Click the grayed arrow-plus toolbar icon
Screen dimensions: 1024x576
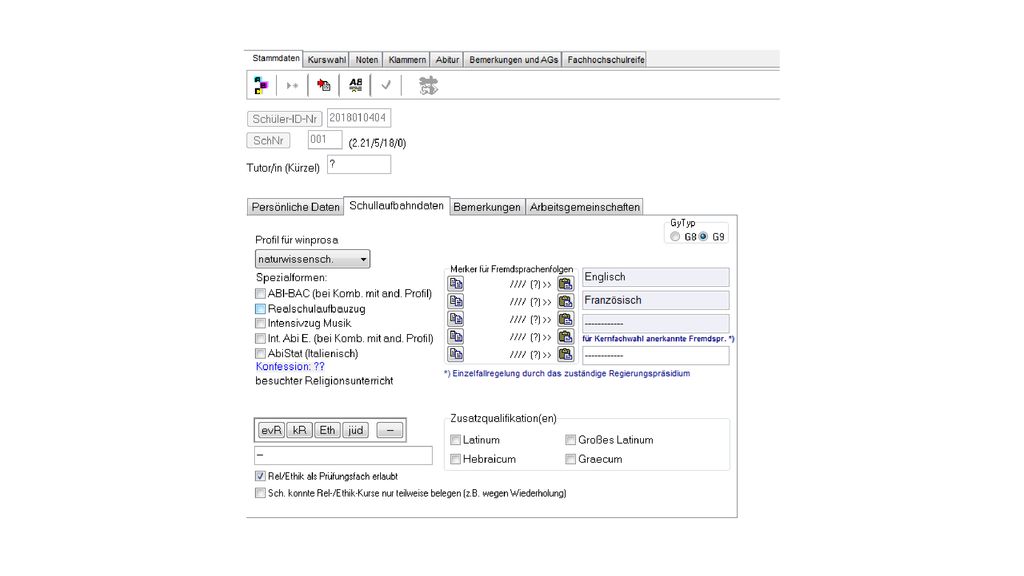click(292, 86)
